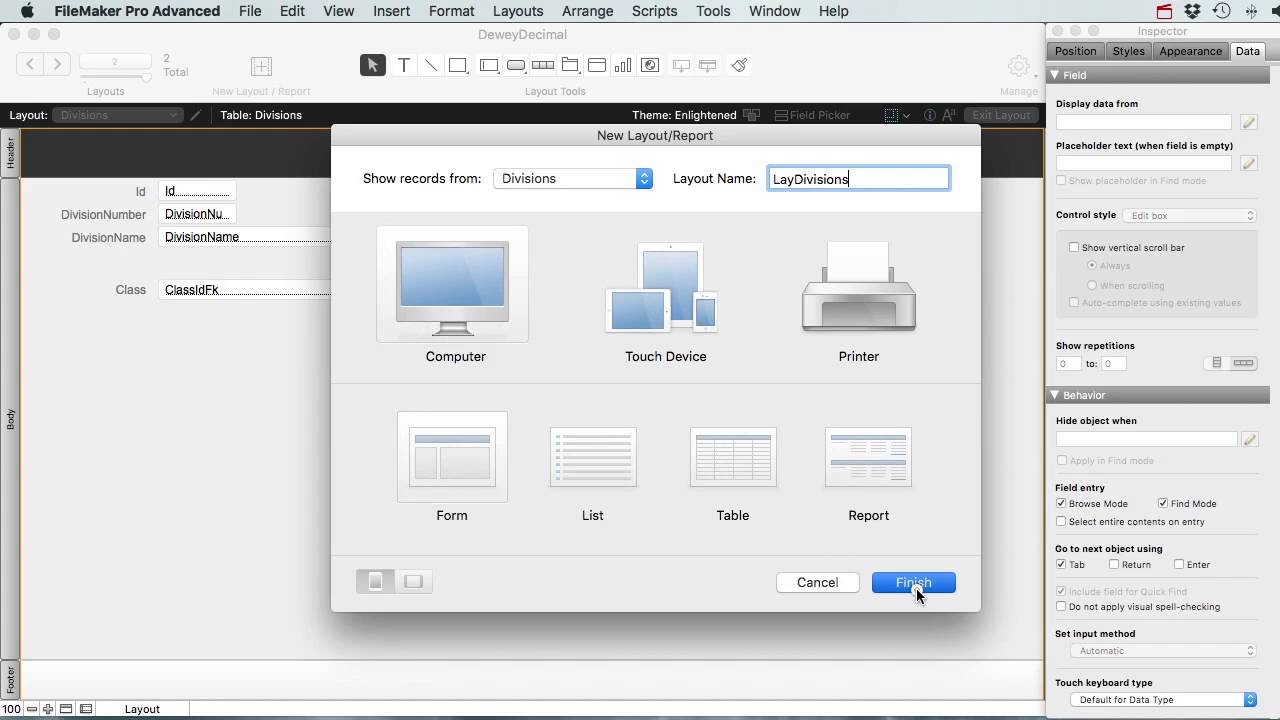
Task: Select the Field/Control tool
Action: (489, 65)
